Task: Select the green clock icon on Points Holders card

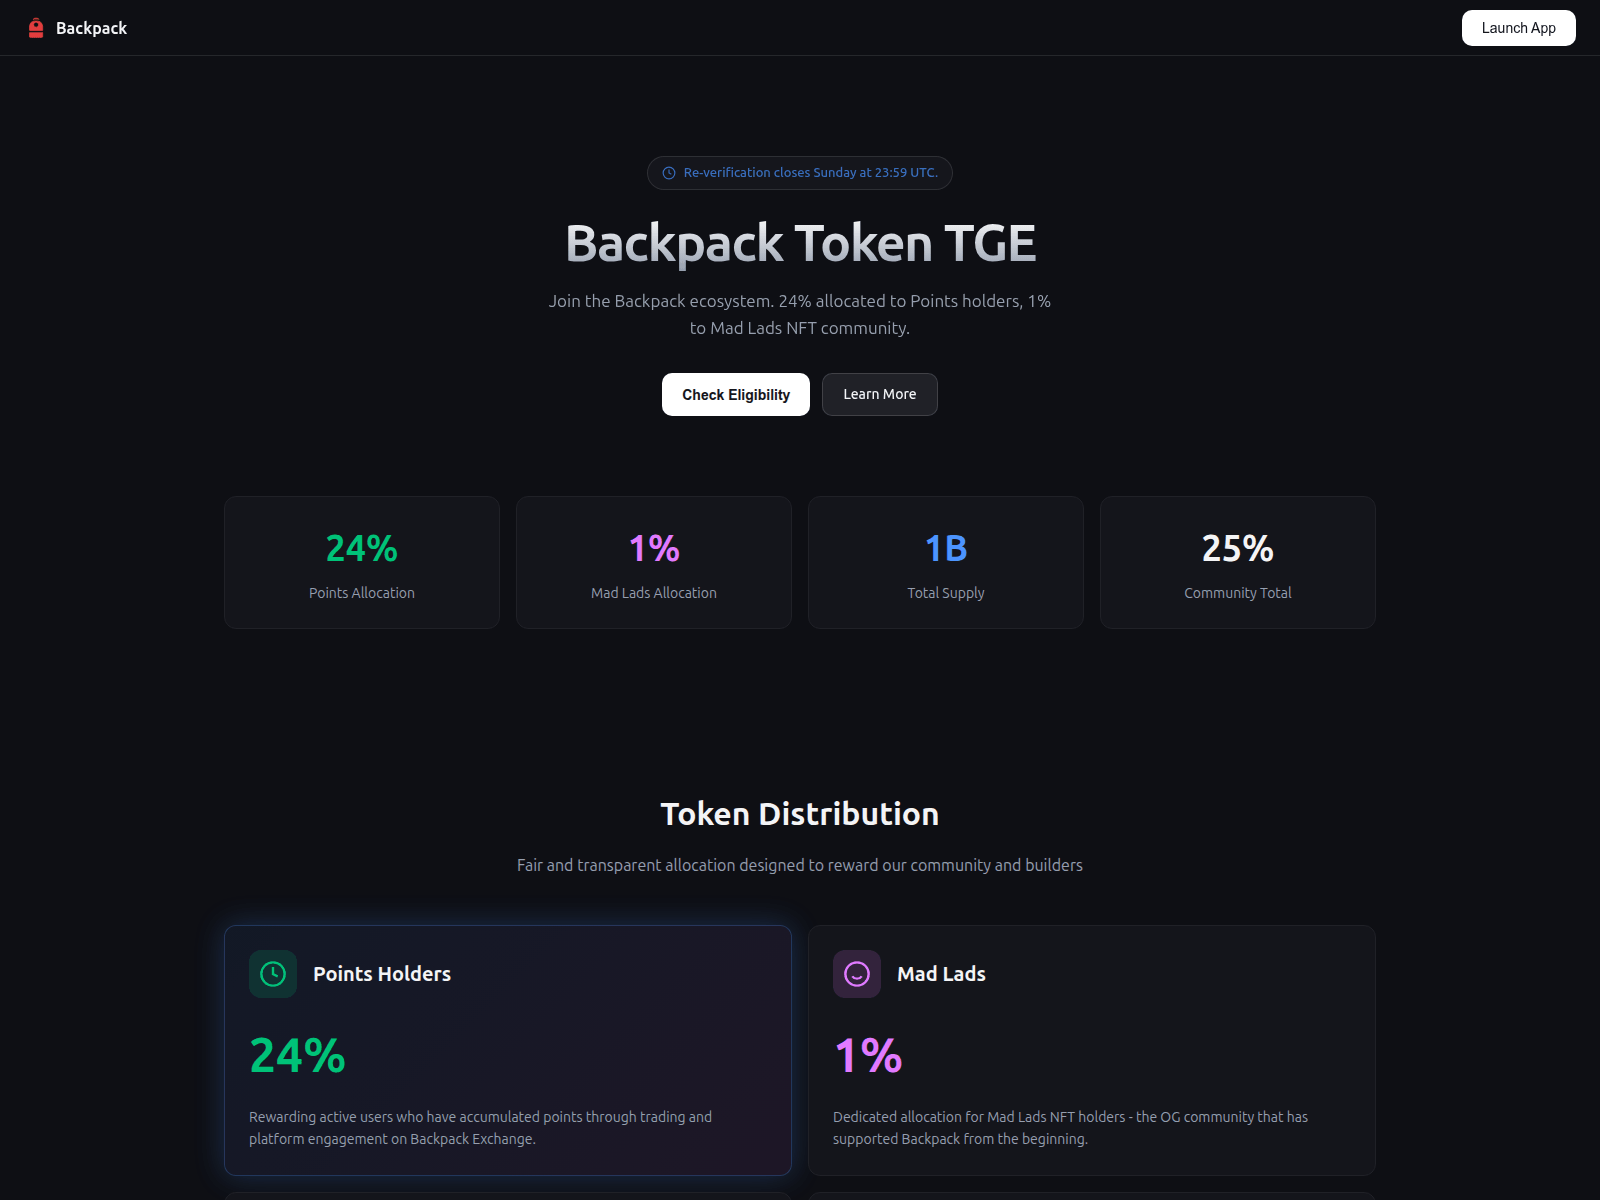Action: coord(271,973)
